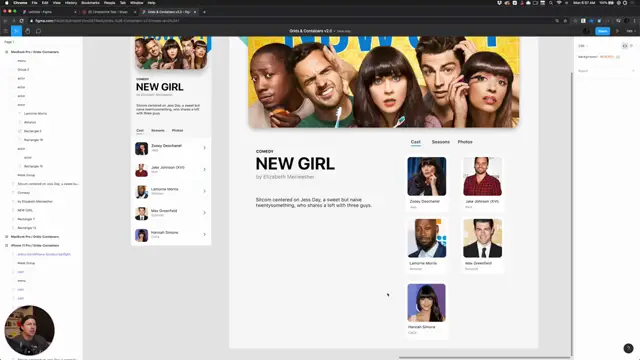Click Spotlight search icon in menu bar
Viewport: 640px width, 360px height.
coord(551,3)
